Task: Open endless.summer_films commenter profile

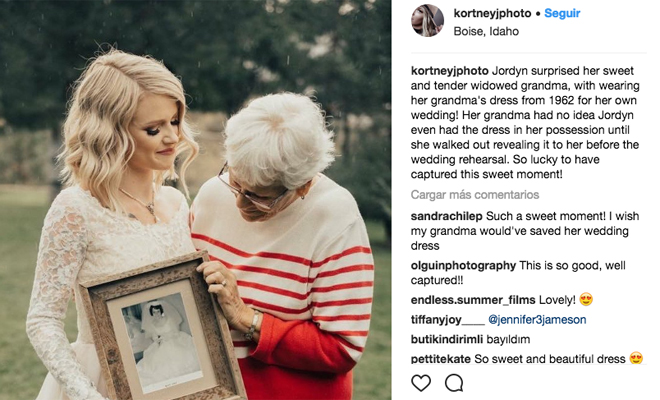Action: pyautogui.click(x=473, y=300)
